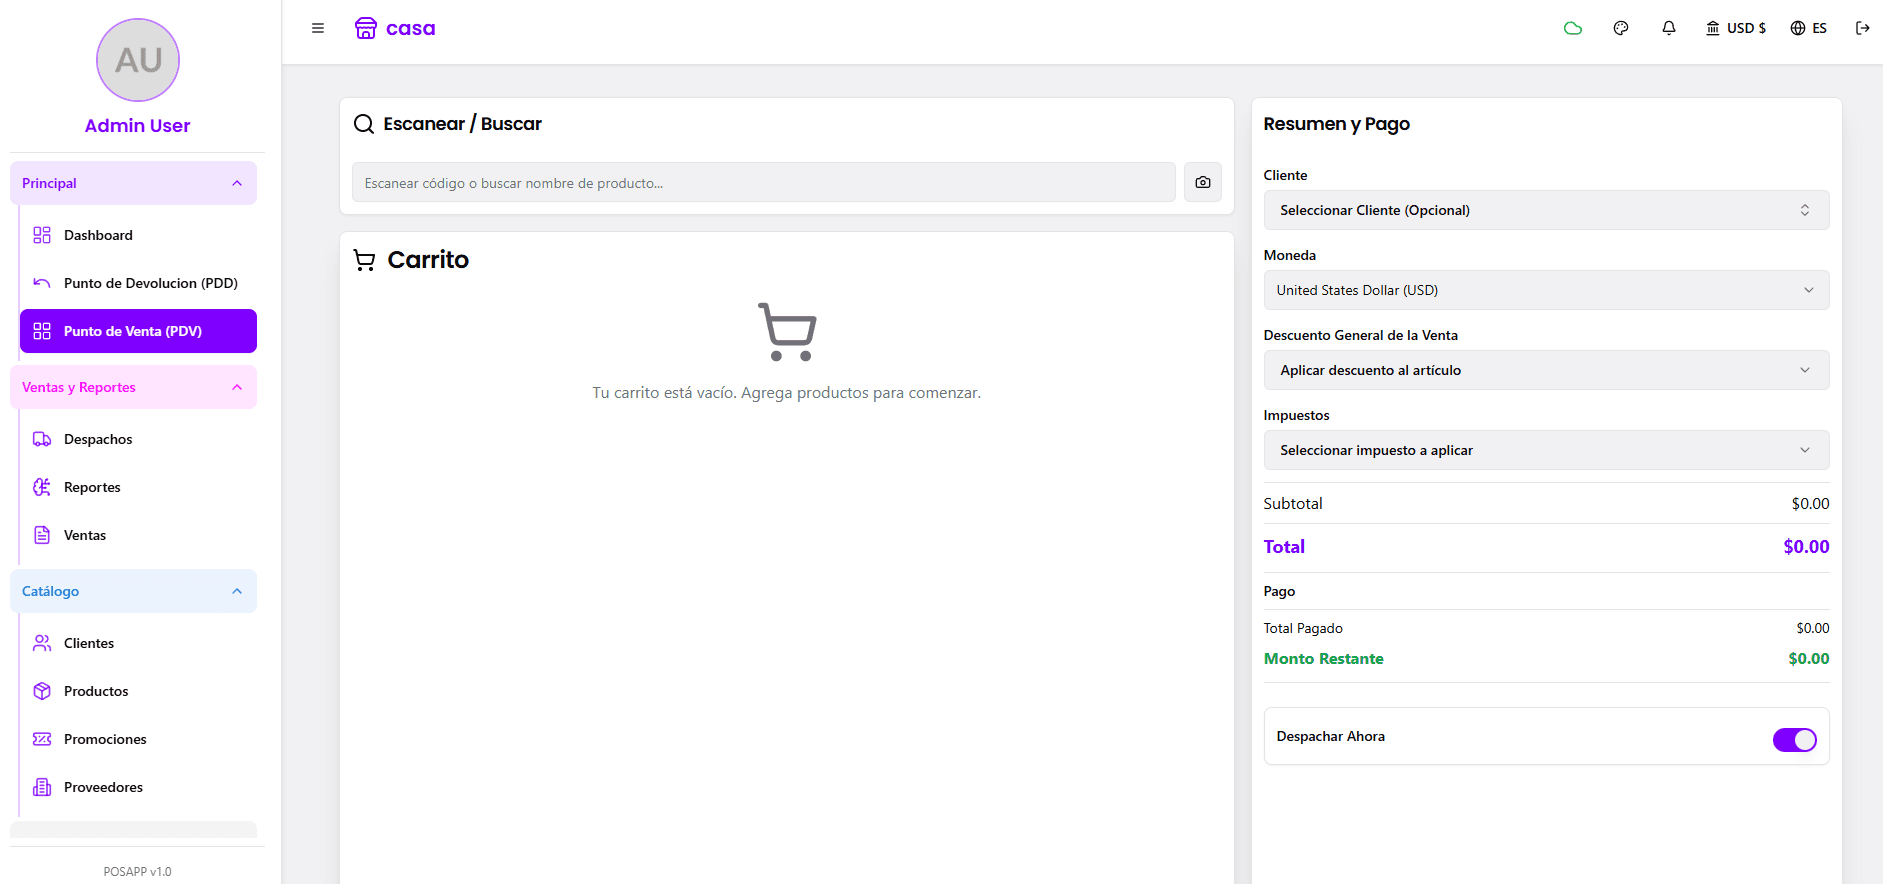Viewport: 1883px width, 884px height.
Task: Click the Dashboard grid icon
Action: (42, 235)
